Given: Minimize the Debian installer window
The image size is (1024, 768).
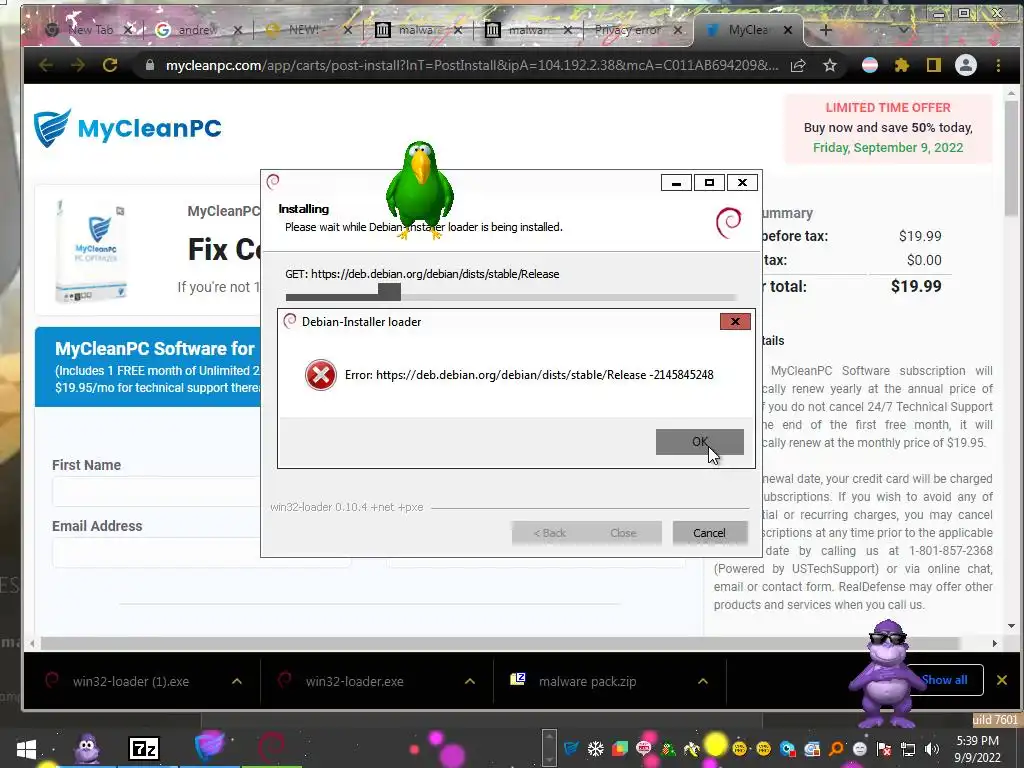Looking at the screenshot, I should click(676, 183).
